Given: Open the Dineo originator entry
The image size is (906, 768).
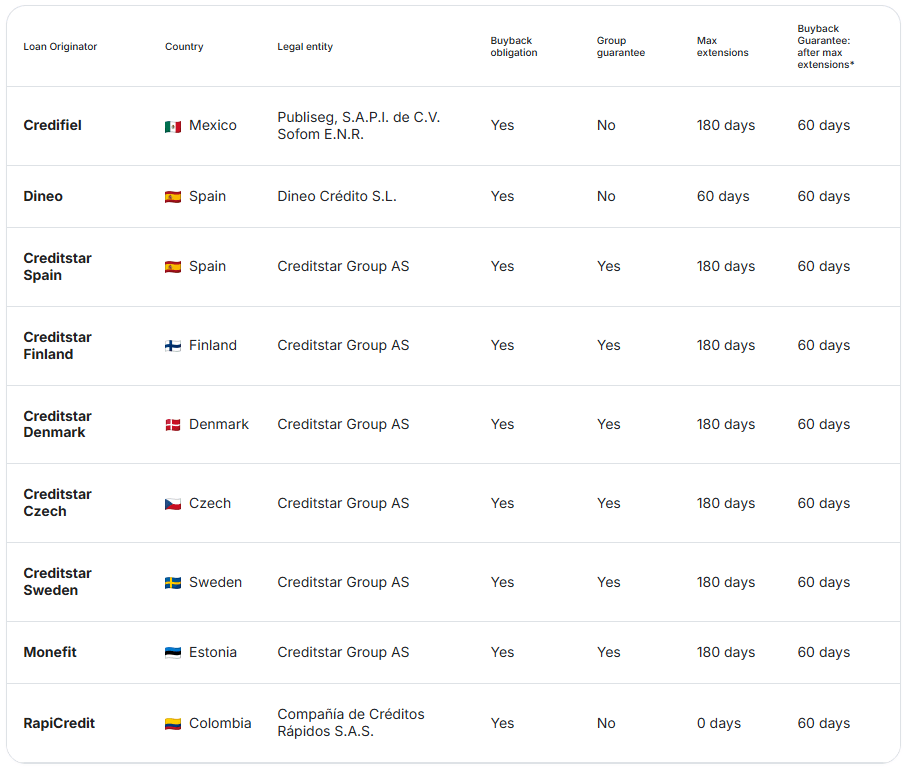Looking at the screenshot, I should point(43,196).
